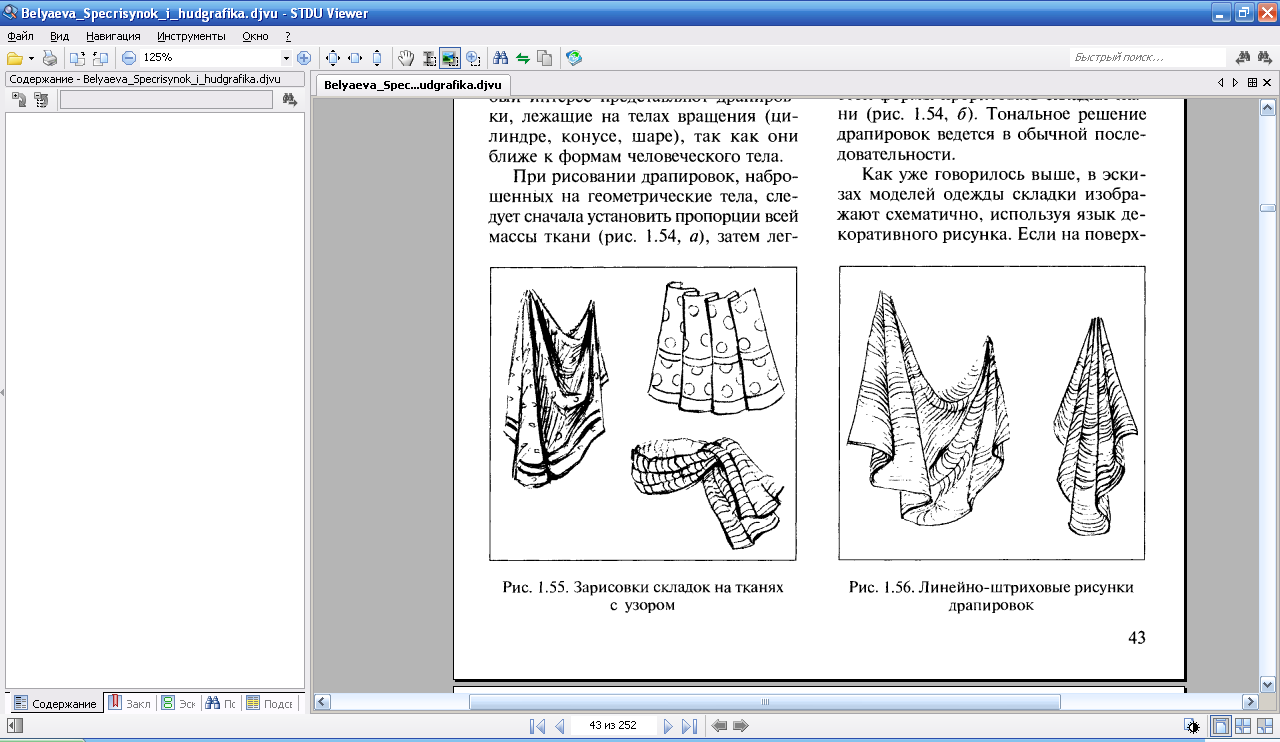Click the fit whole page icon

pos(333,58)
